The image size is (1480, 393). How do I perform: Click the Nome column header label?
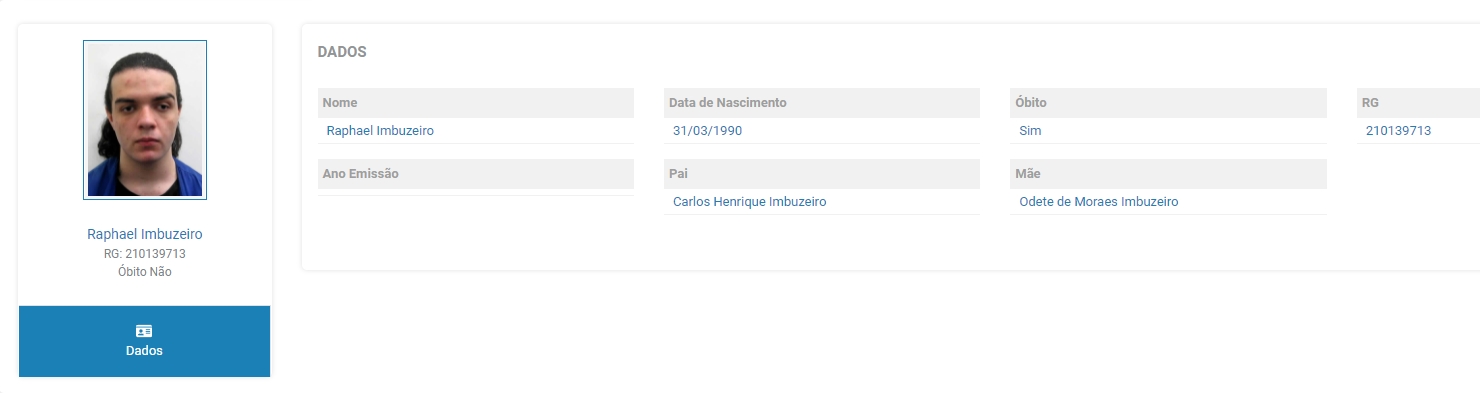[x=340, y=103]
